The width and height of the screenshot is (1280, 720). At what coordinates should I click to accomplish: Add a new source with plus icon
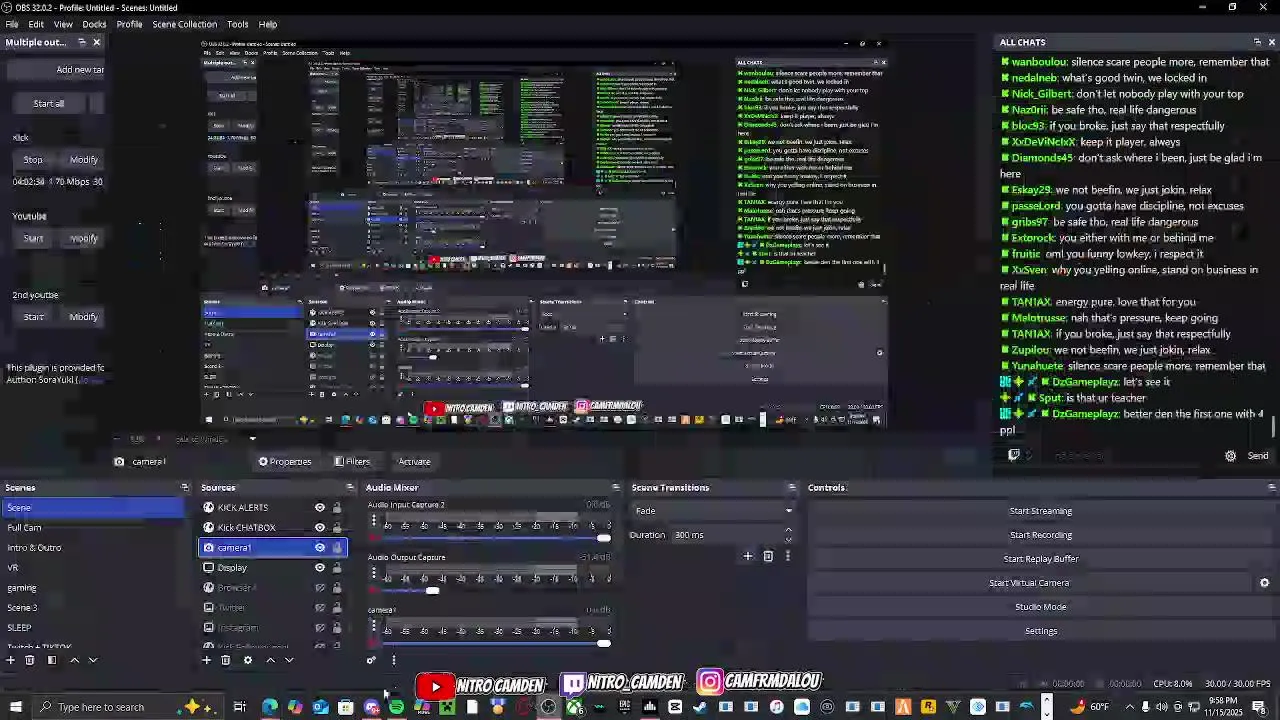(x=207, y=660)
